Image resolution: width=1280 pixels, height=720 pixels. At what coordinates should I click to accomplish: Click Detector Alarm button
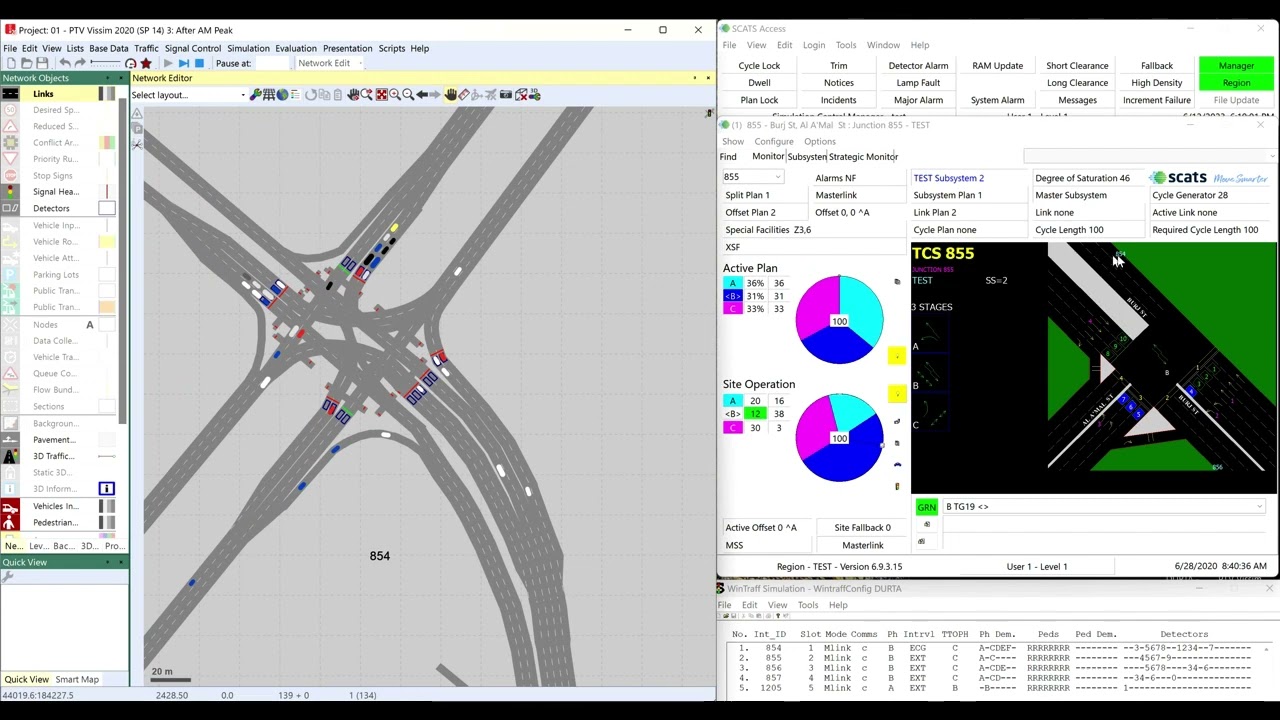pos(918,66)
